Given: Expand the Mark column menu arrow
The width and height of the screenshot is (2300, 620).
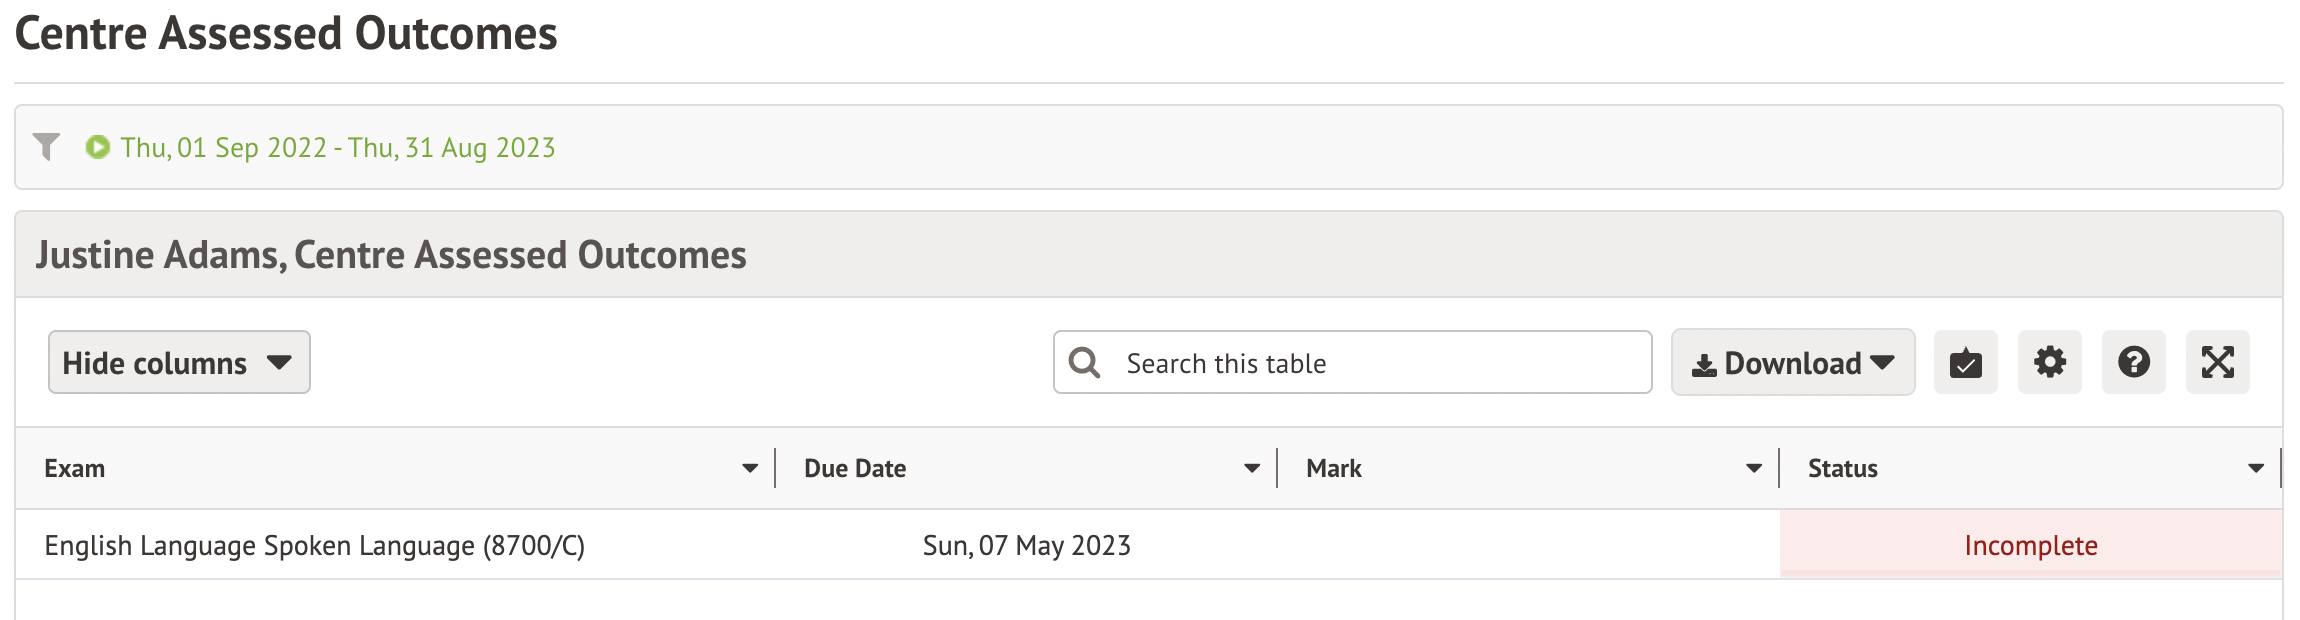Looking at the screenshot, I should [x=1754, y=468].
